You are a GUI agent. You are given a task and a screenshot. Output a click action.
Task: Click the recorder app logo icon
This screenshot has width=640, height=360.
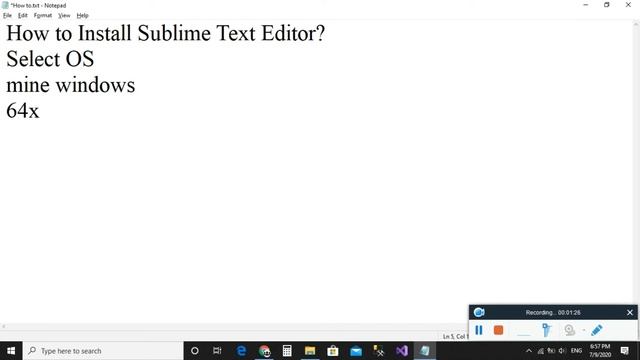click(x=479, y=313)
